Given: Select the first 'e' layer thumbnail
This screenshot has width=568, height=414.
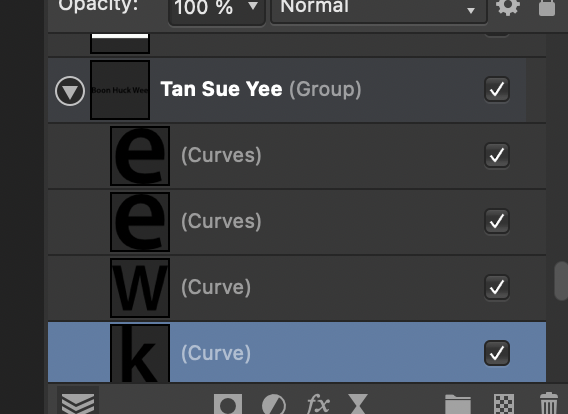Looking at the screenshot, I should (x=140, y=156).
